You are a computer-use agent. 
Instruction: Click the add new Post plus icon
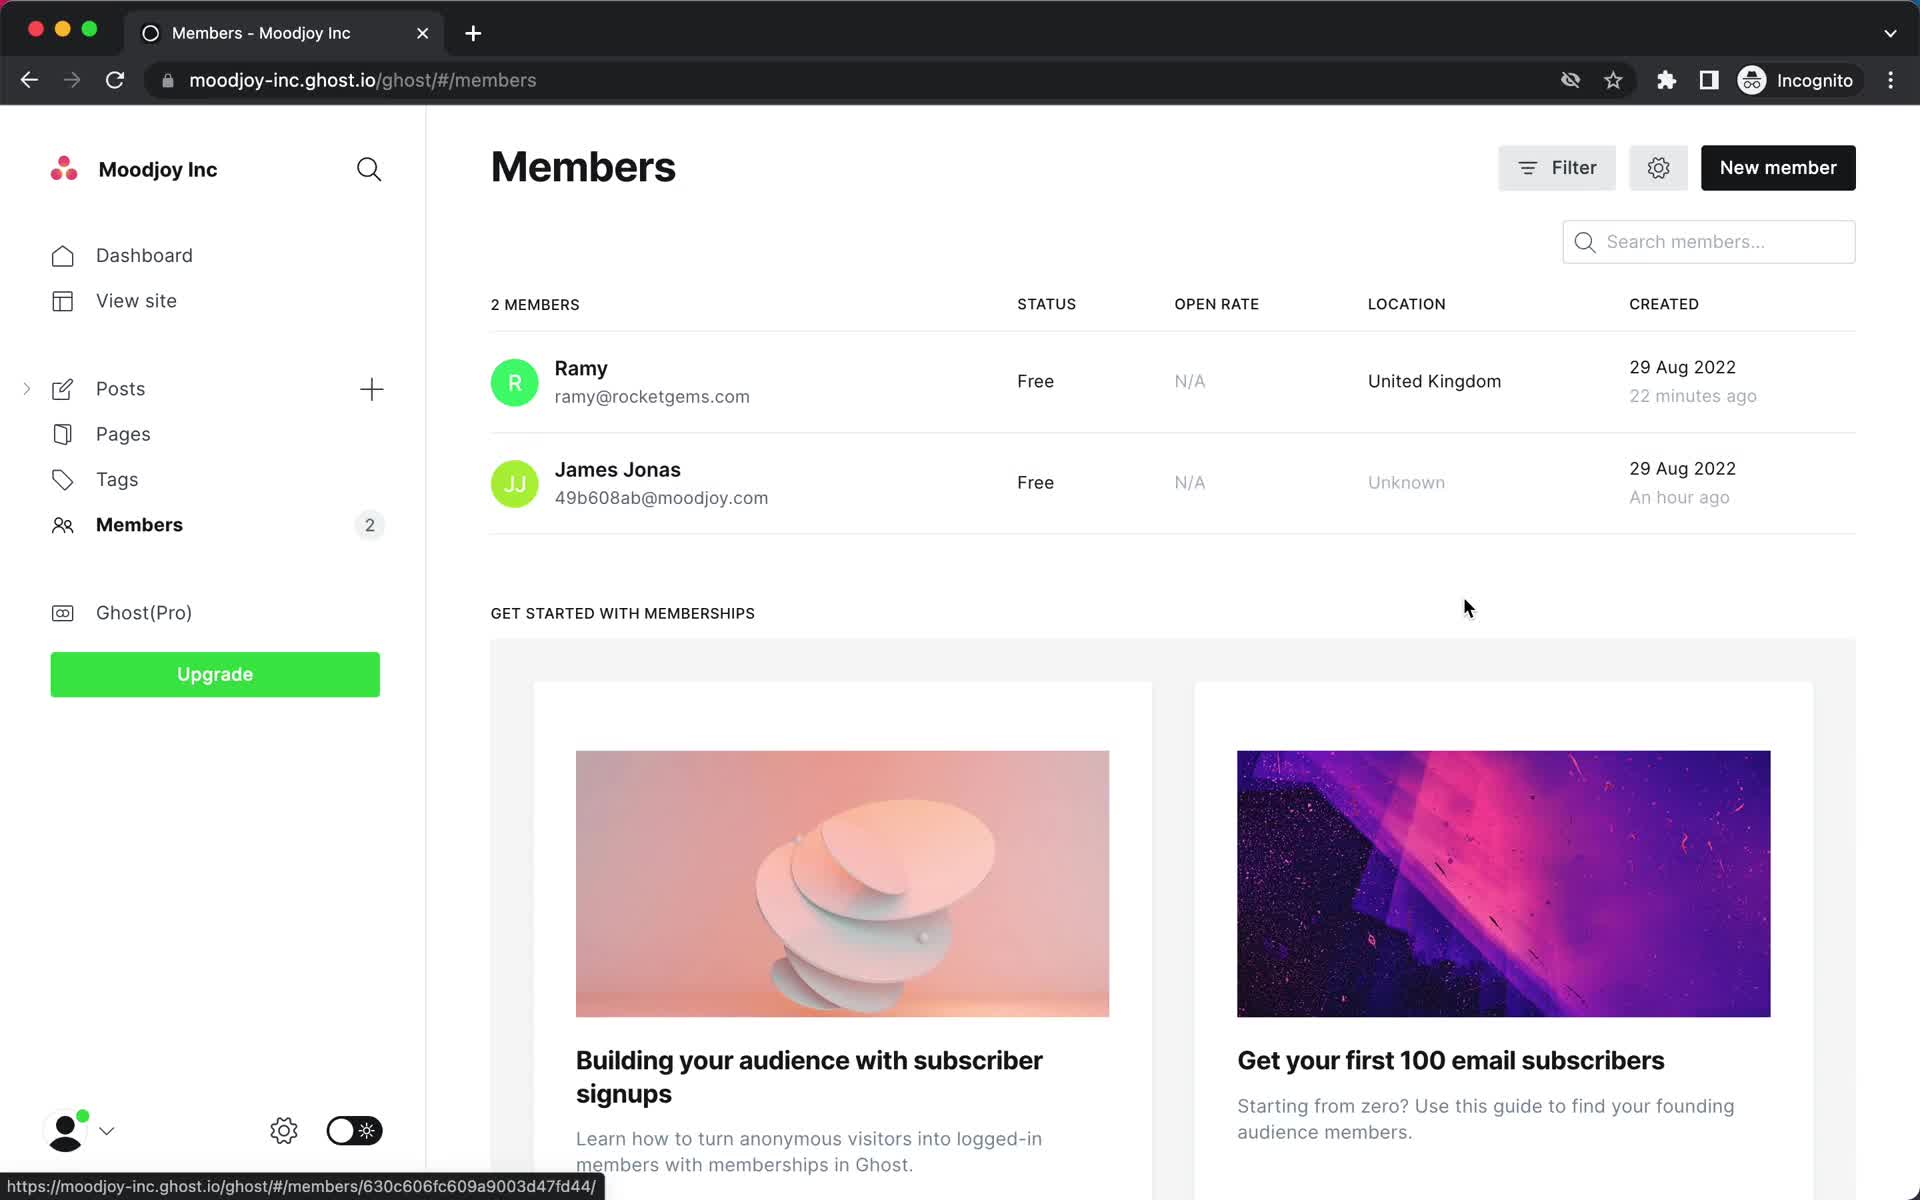point(370,388)
